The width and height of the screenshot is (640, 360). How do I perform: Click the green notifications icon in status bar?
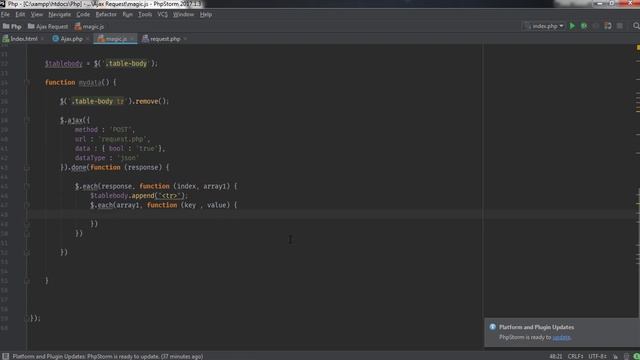tap(636, 356)
